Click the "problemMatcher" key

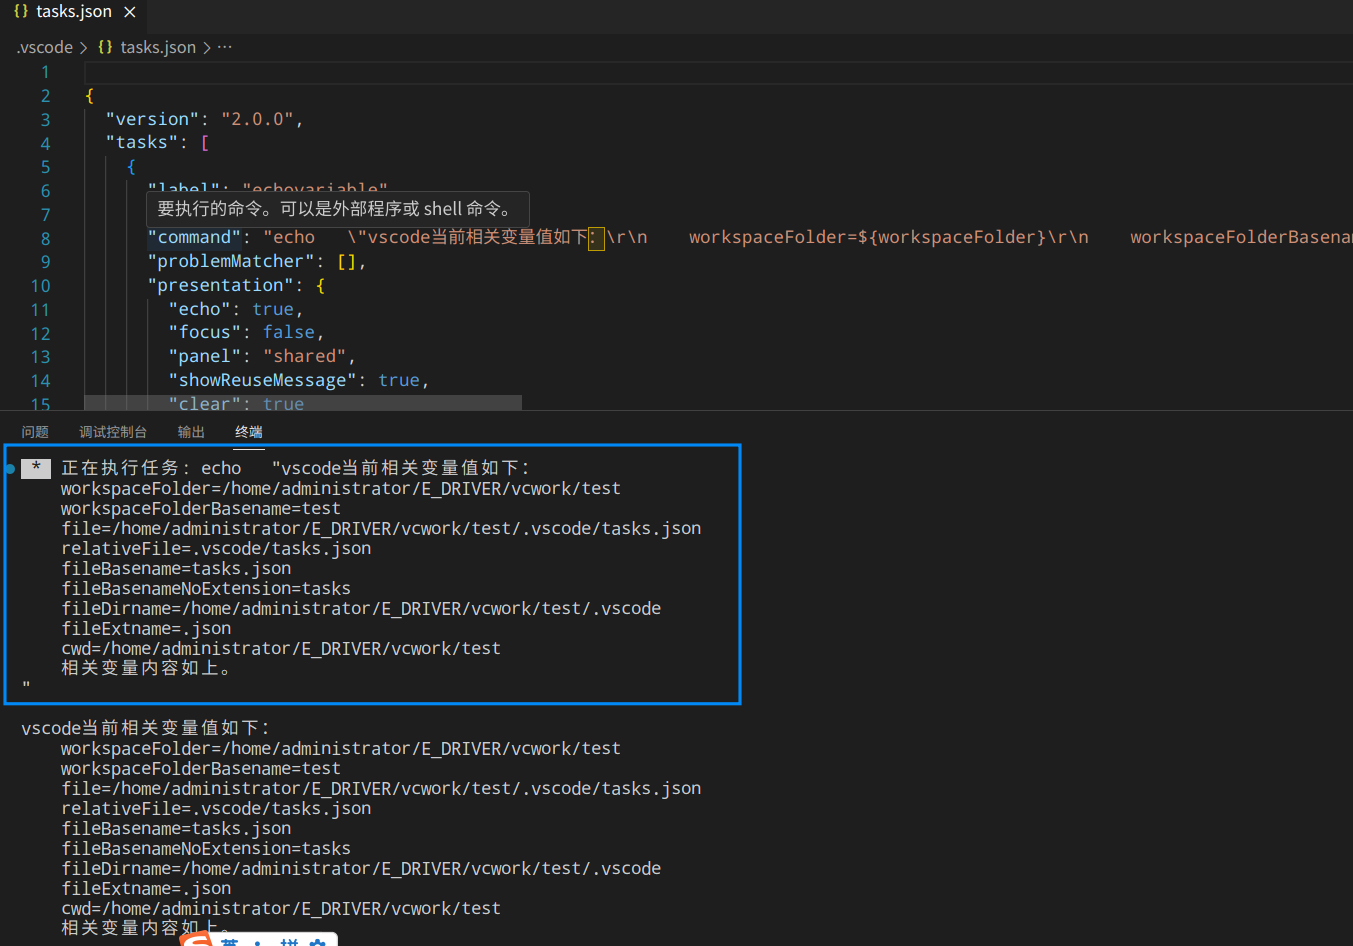[231, 261]
